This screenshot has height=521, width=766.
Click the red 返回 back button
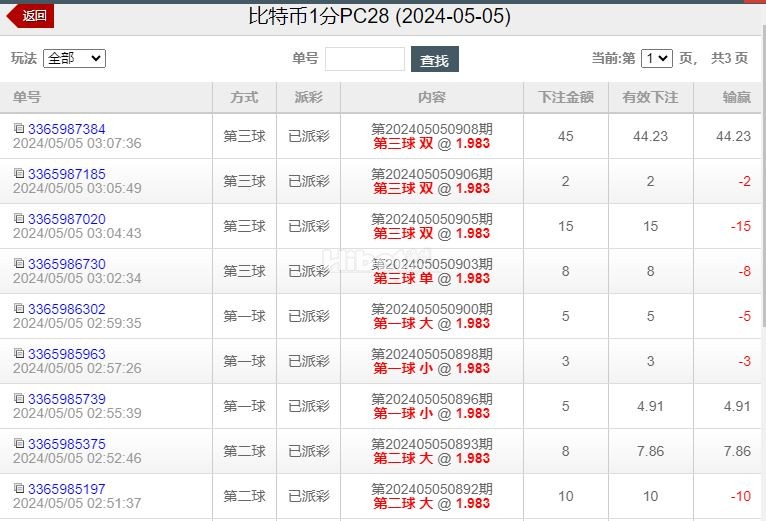click(x=30, y=16)
